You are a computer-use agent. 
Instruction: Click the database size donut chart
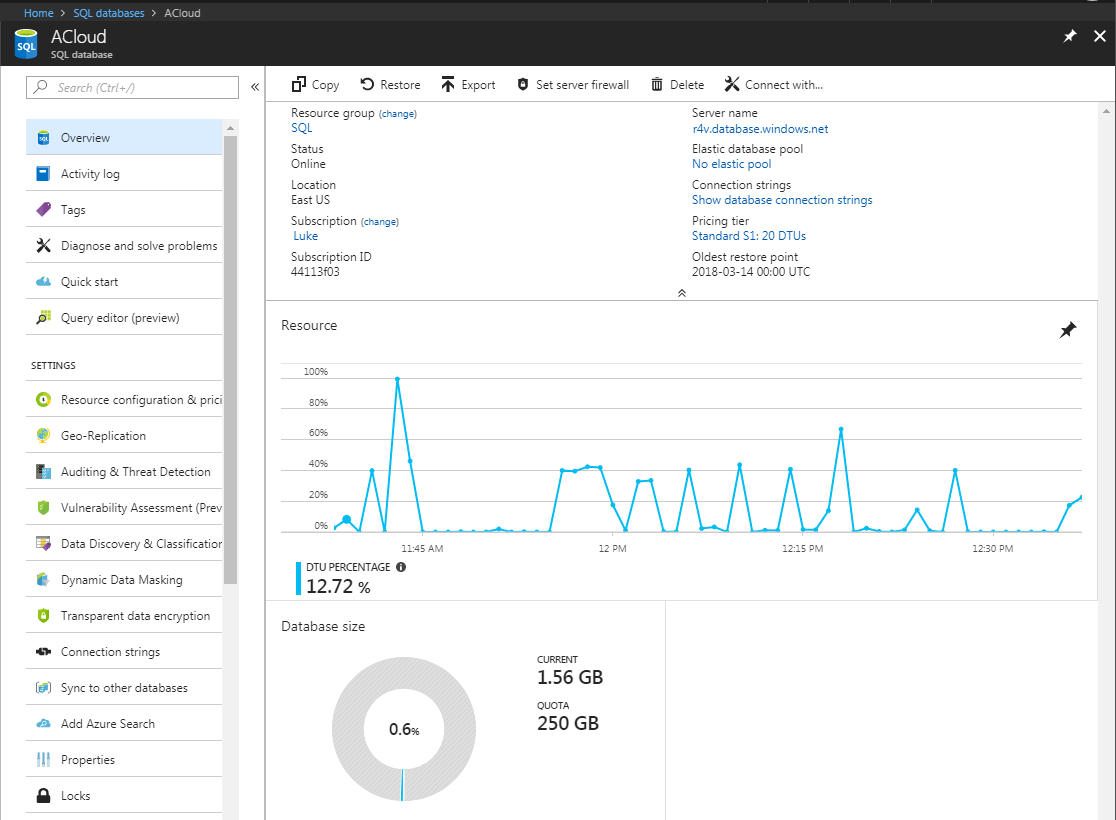[404, 729]
